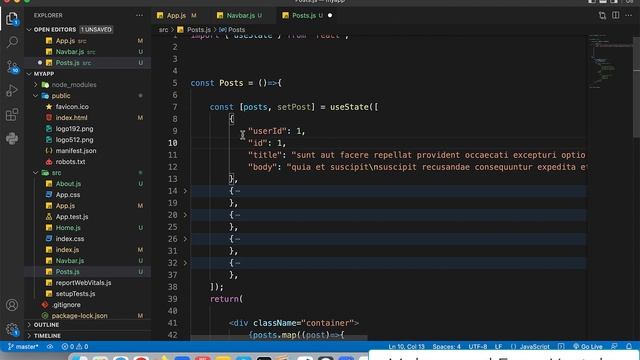Screen dimensions: 640x360
Task: Open the Explorer view icon
Action: point(12,19)
